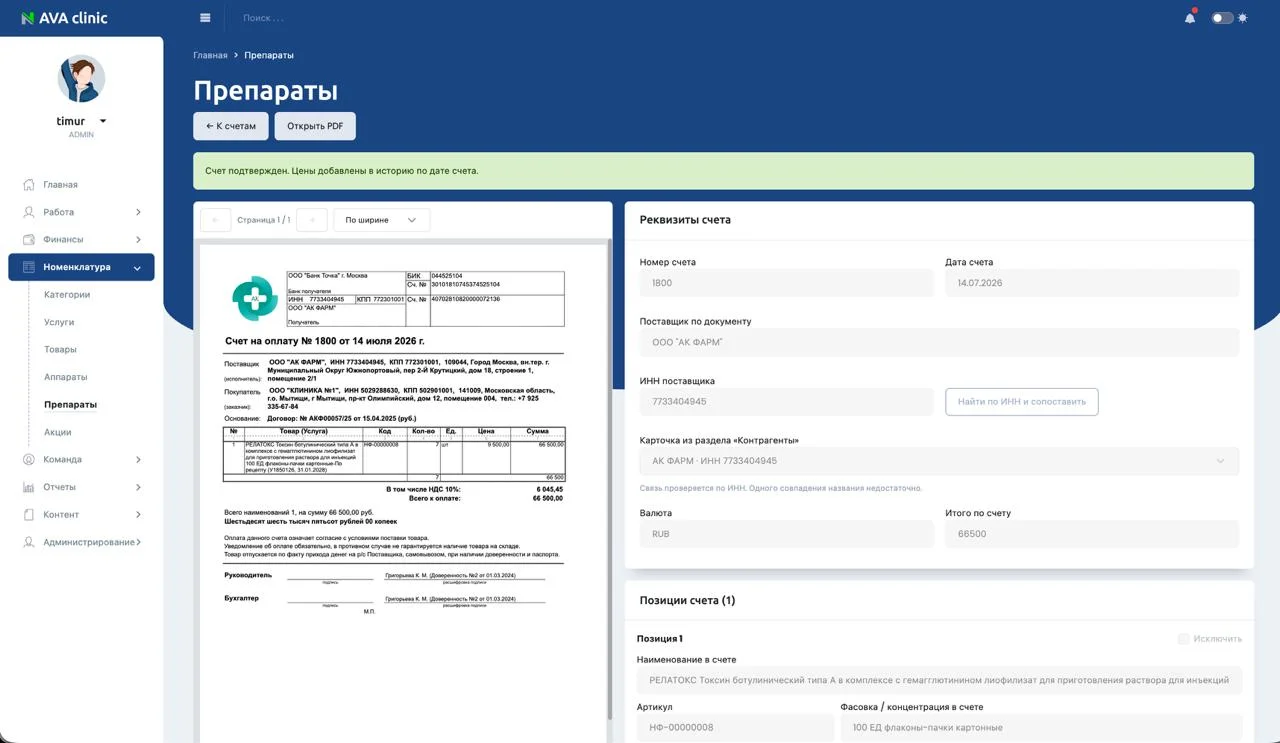Click the Команда sidebar icon
The height and width of the screenshot is (743, 1280).
(x=28, y=460)
